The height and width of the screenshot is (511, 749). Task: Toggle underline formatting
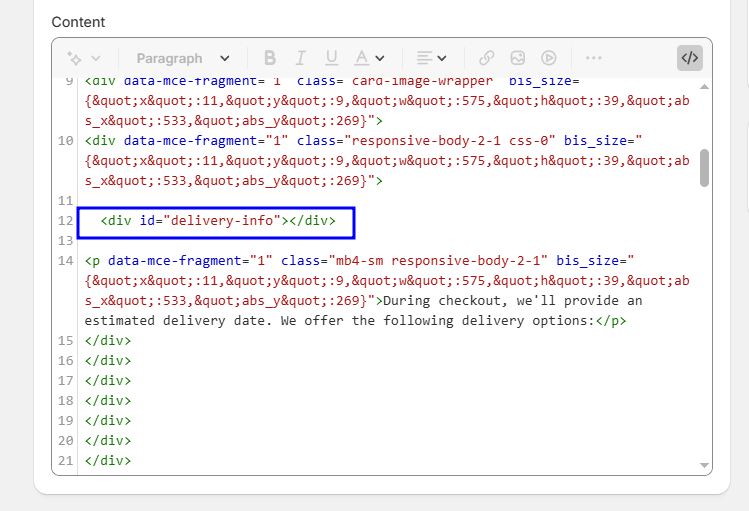point(332,58)
